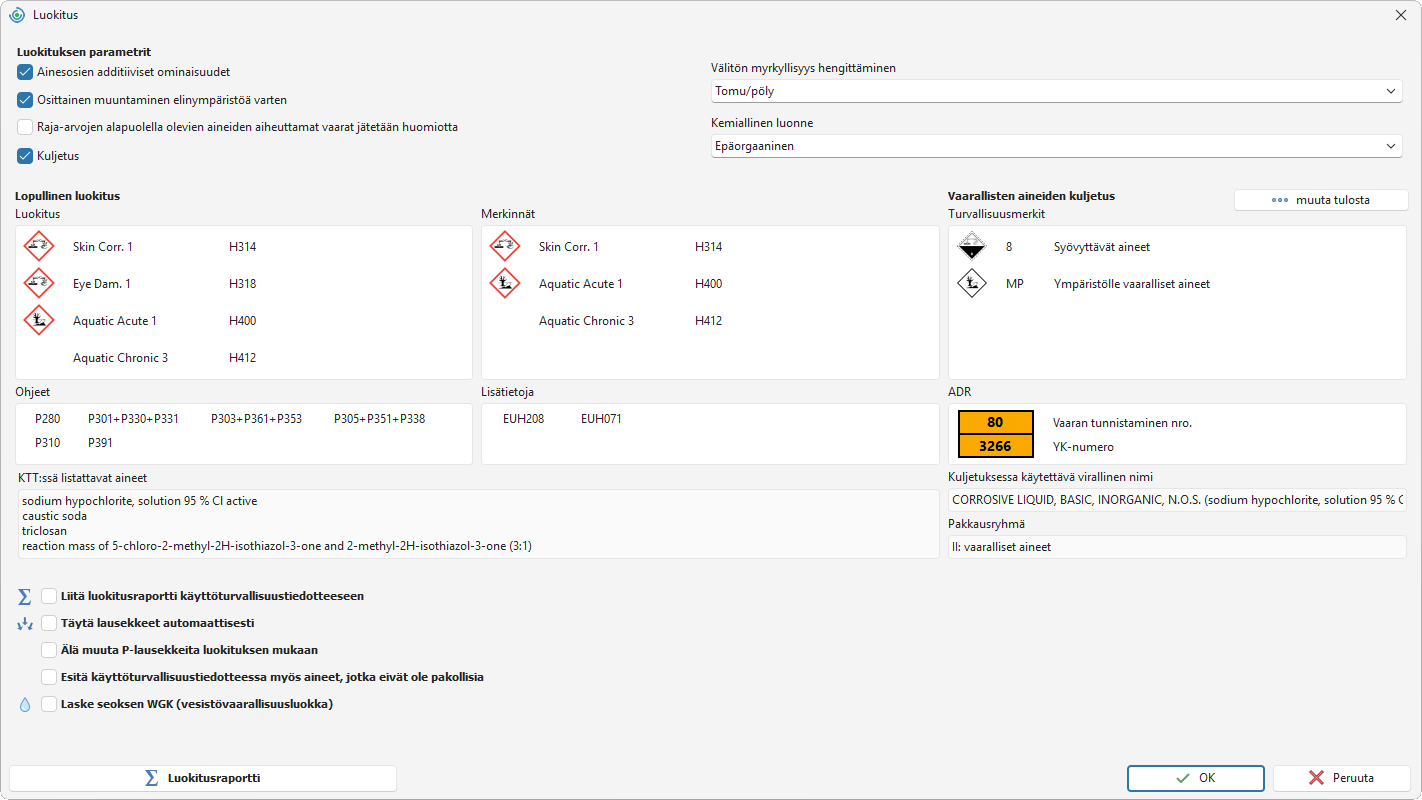Uncheck Ainesosien additiiviset ominaisuudet
1422x800 pixels.
point(25,72)
